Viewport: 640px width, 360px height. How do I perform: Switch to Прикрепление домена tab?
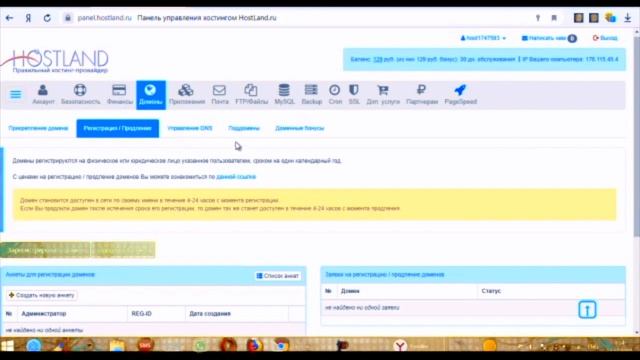coord(38,128)
